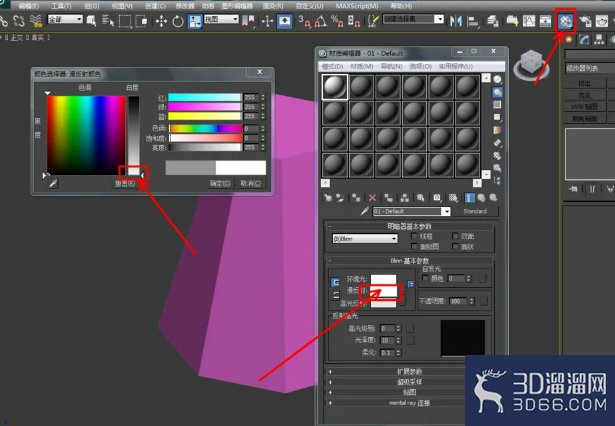Open the (B)Blinn shader type dropdown
Screen dimensions: 615x426
point(365,238)
